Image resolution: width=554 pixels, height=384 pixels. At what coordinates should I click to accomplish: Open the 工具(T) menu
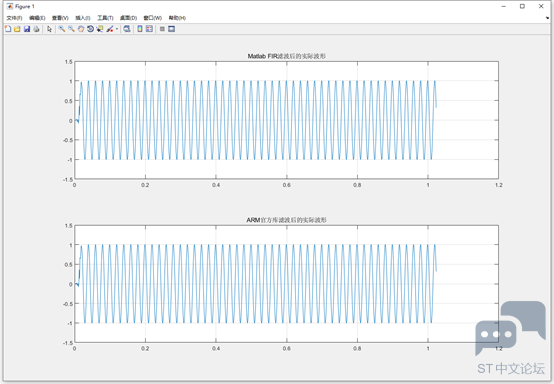[105, 18]
